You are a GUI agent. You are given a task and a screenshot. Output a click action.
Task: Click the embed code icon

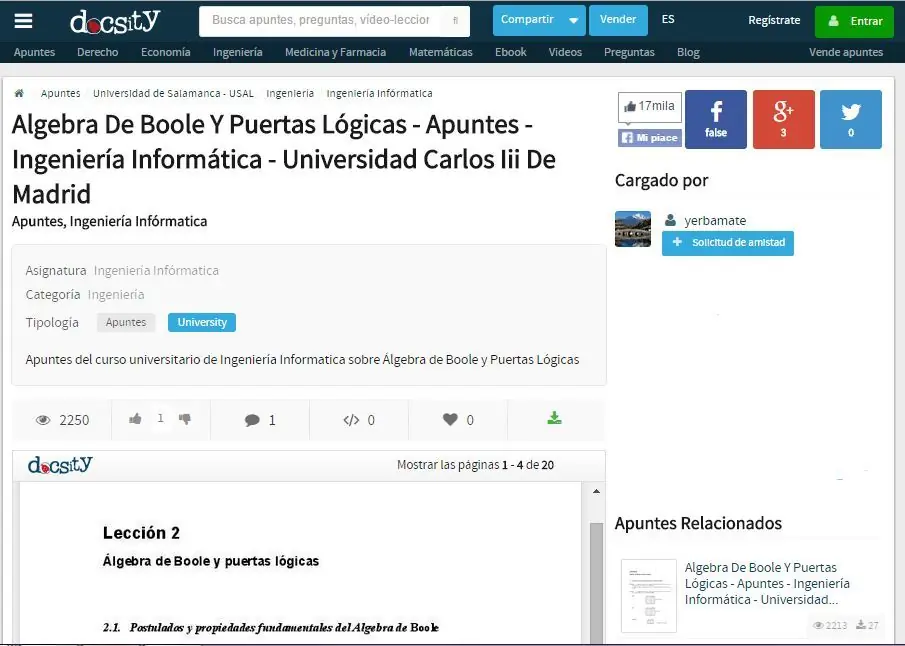click(x=351, y=420)
